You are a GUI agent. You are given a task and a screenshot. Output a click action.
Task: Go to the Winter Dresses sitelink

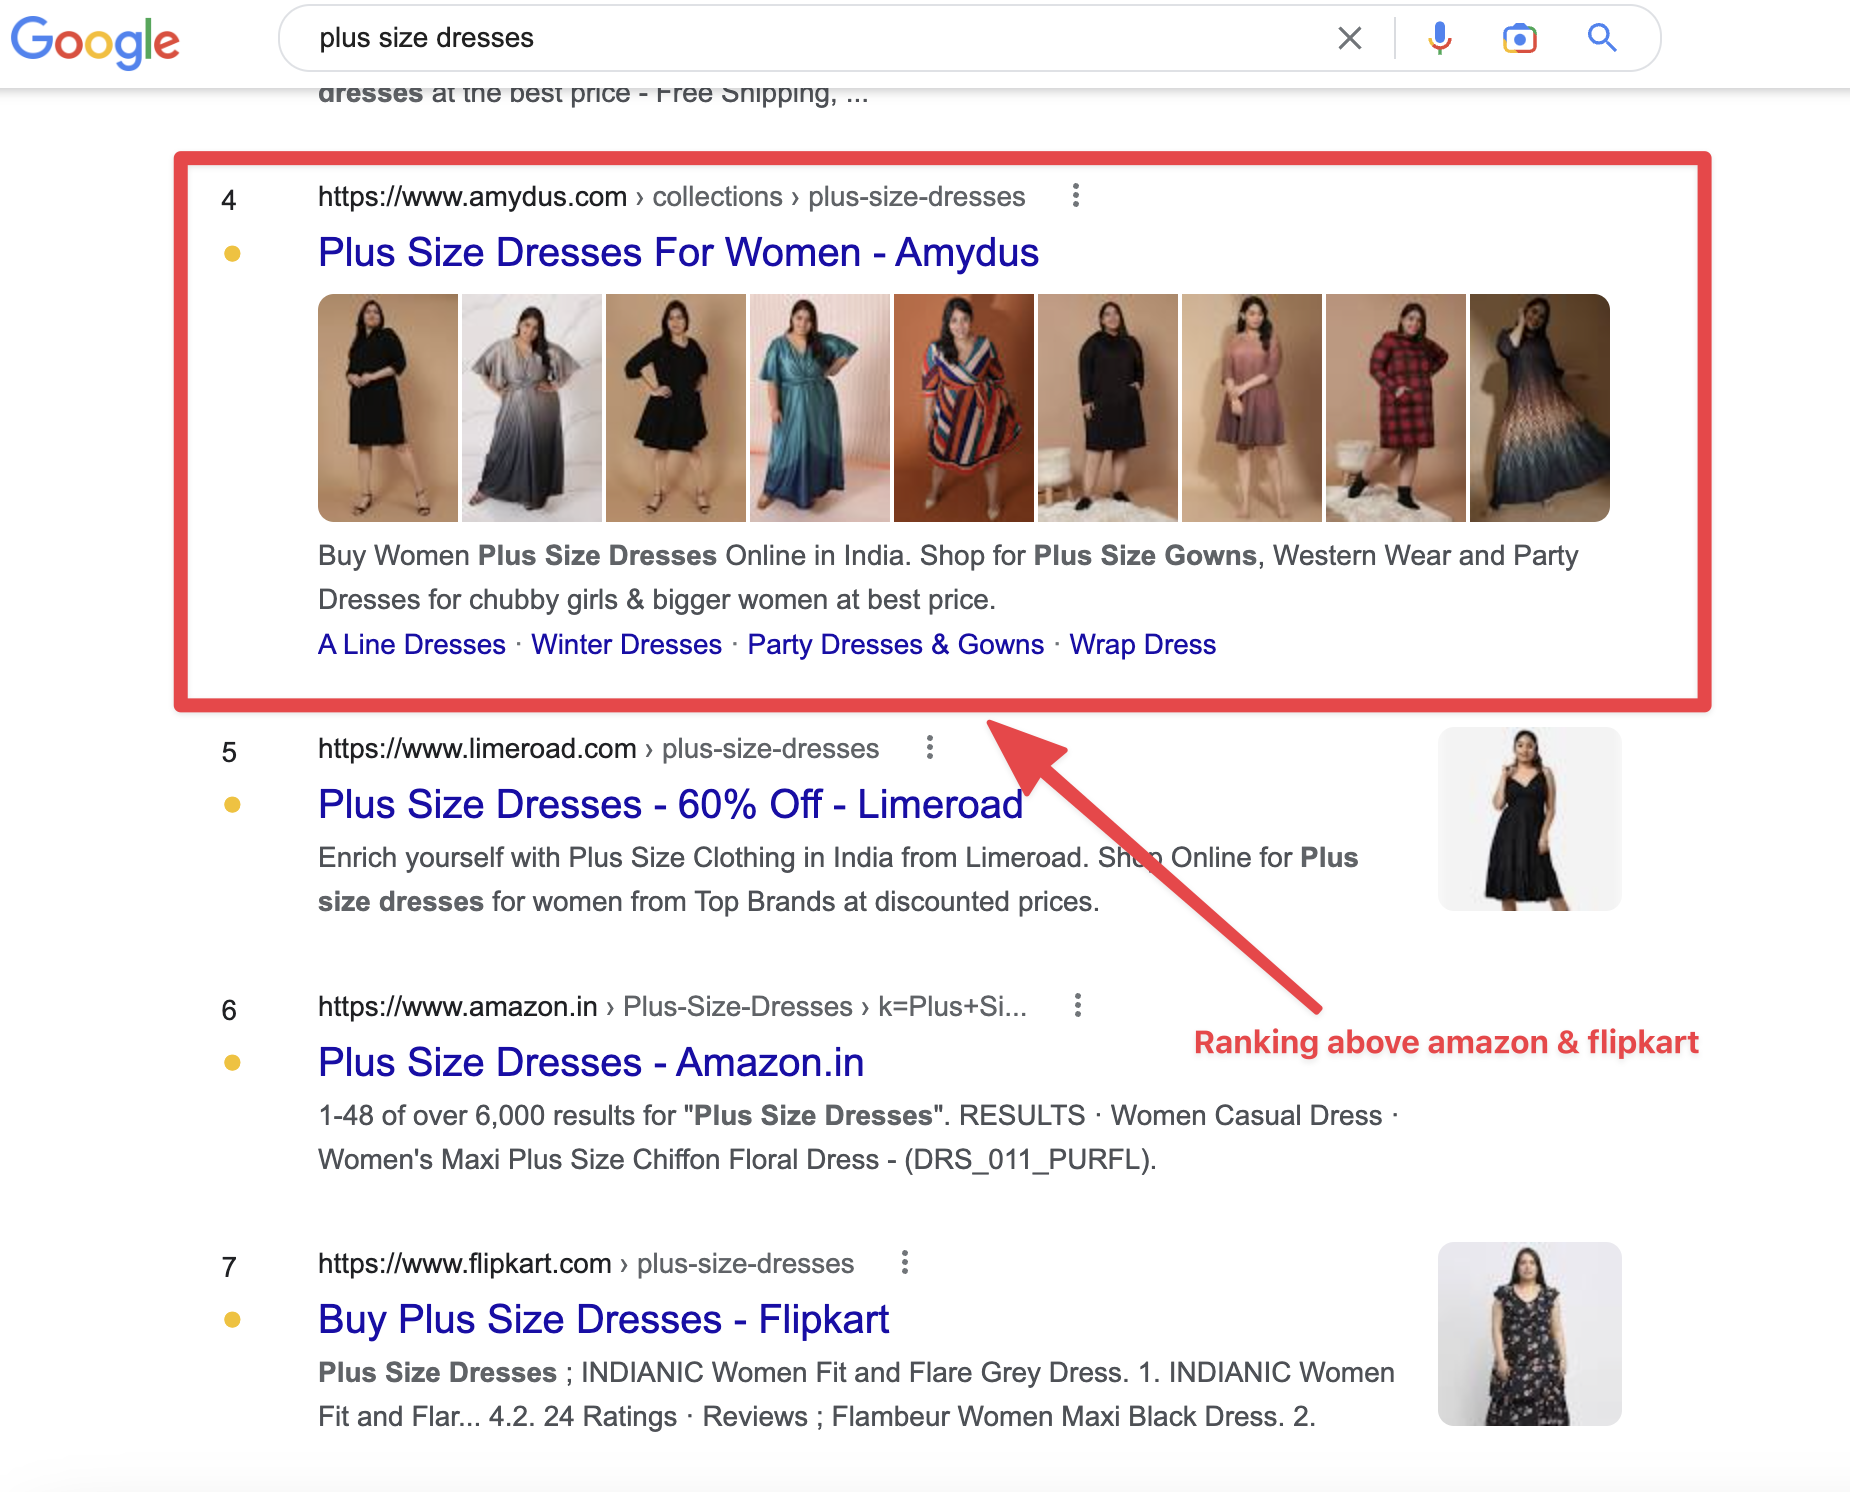pyautogui.click(x=626, y=645)
